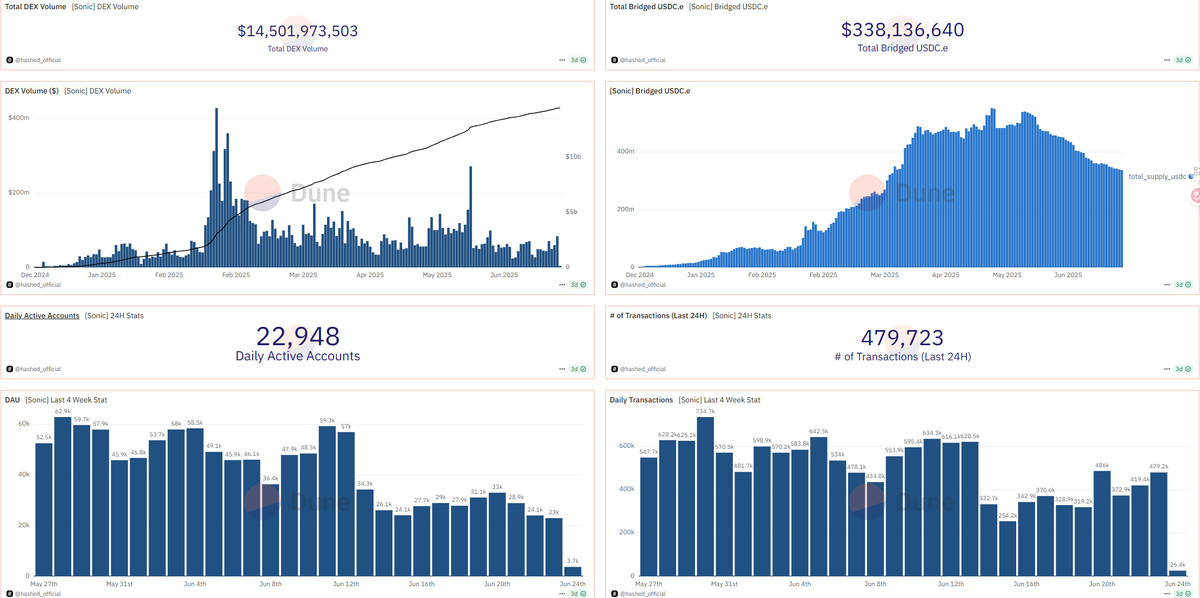Click the 734.7k bar in Daily Transactions chart
This screenshot has height=598, width=1200.
pos(705,498)
